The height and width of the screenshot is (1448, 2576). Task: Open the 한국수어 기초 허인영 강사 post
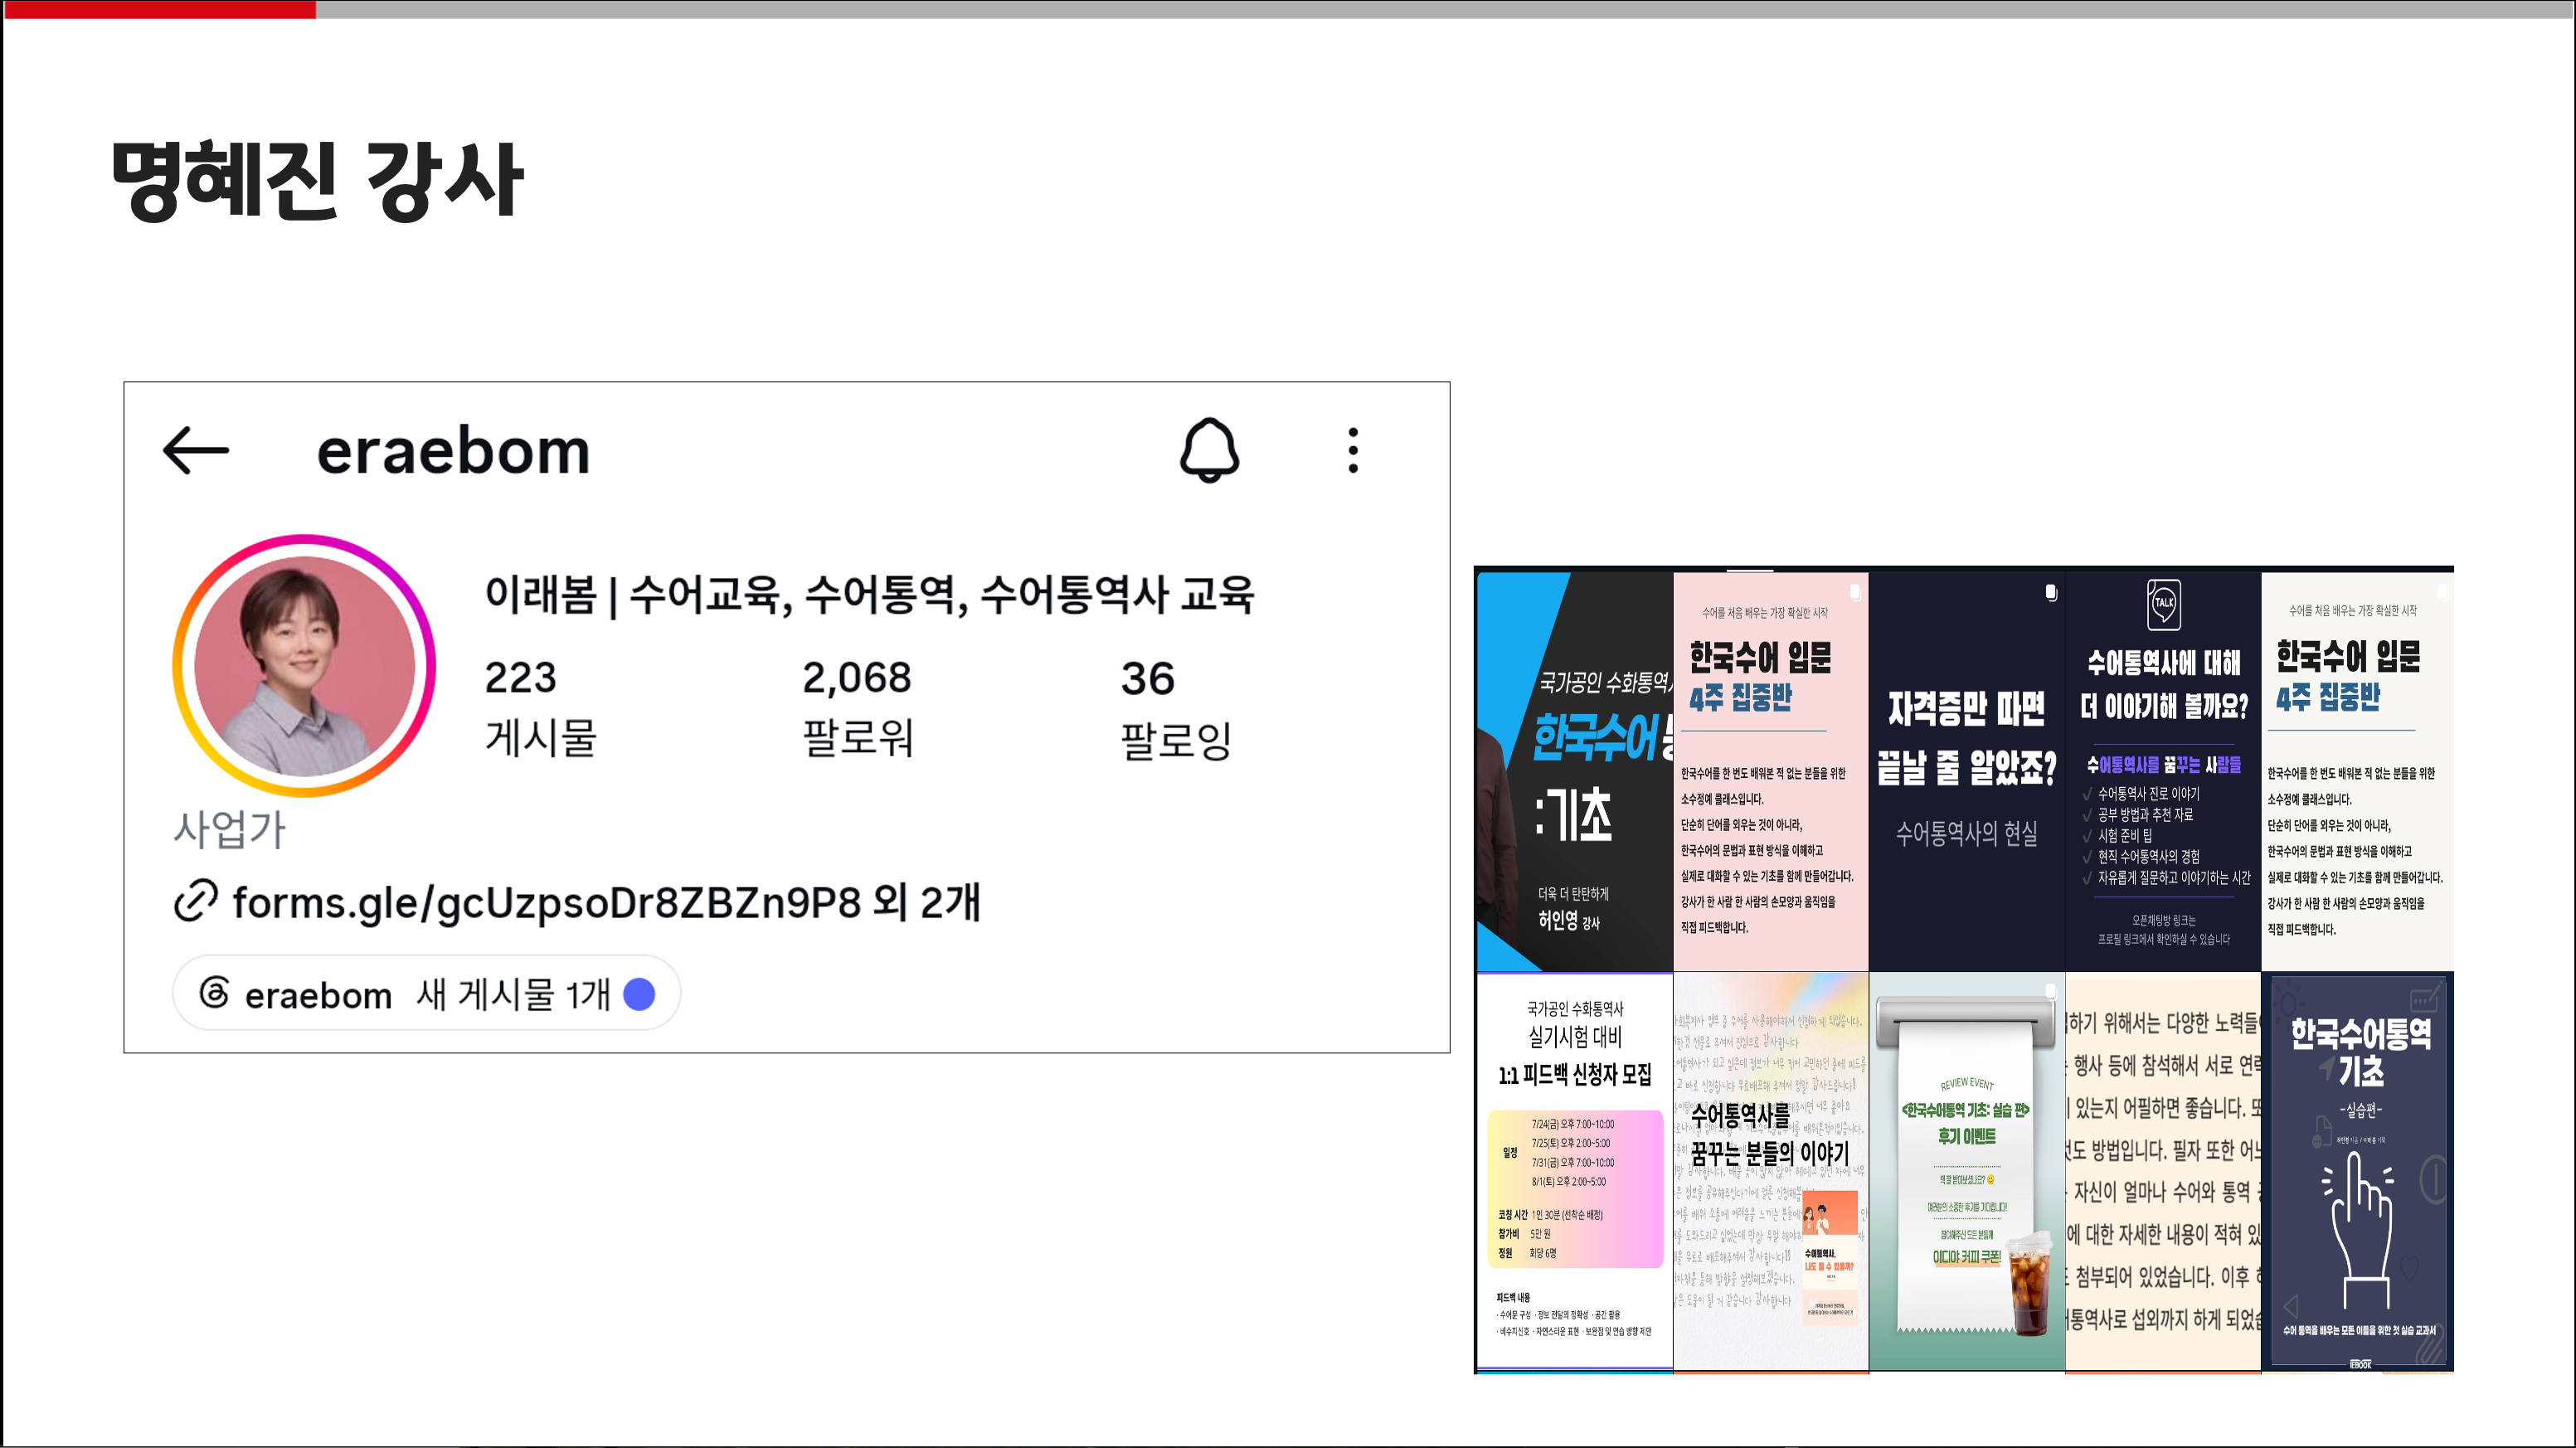pos(1575,771)
